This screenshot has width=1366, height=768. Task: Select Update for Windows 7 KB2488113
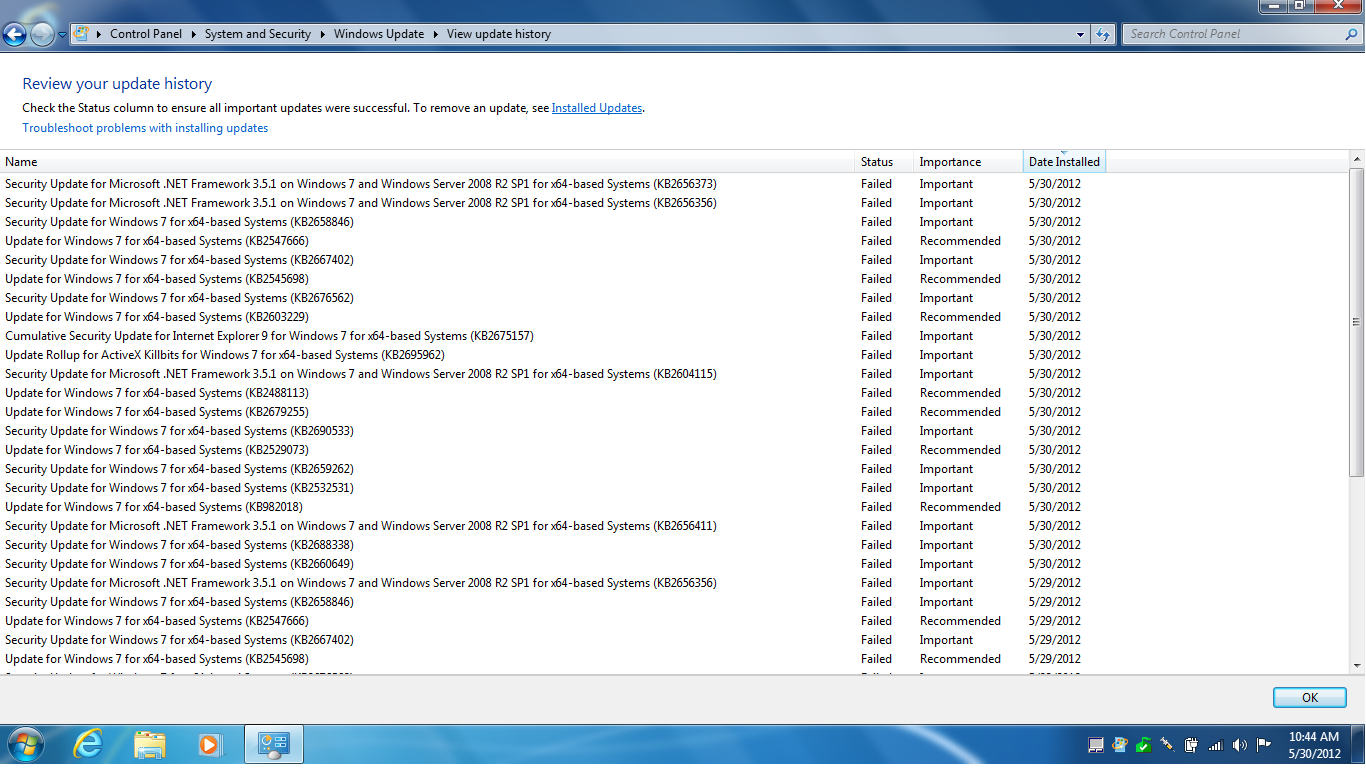(553, 393)
